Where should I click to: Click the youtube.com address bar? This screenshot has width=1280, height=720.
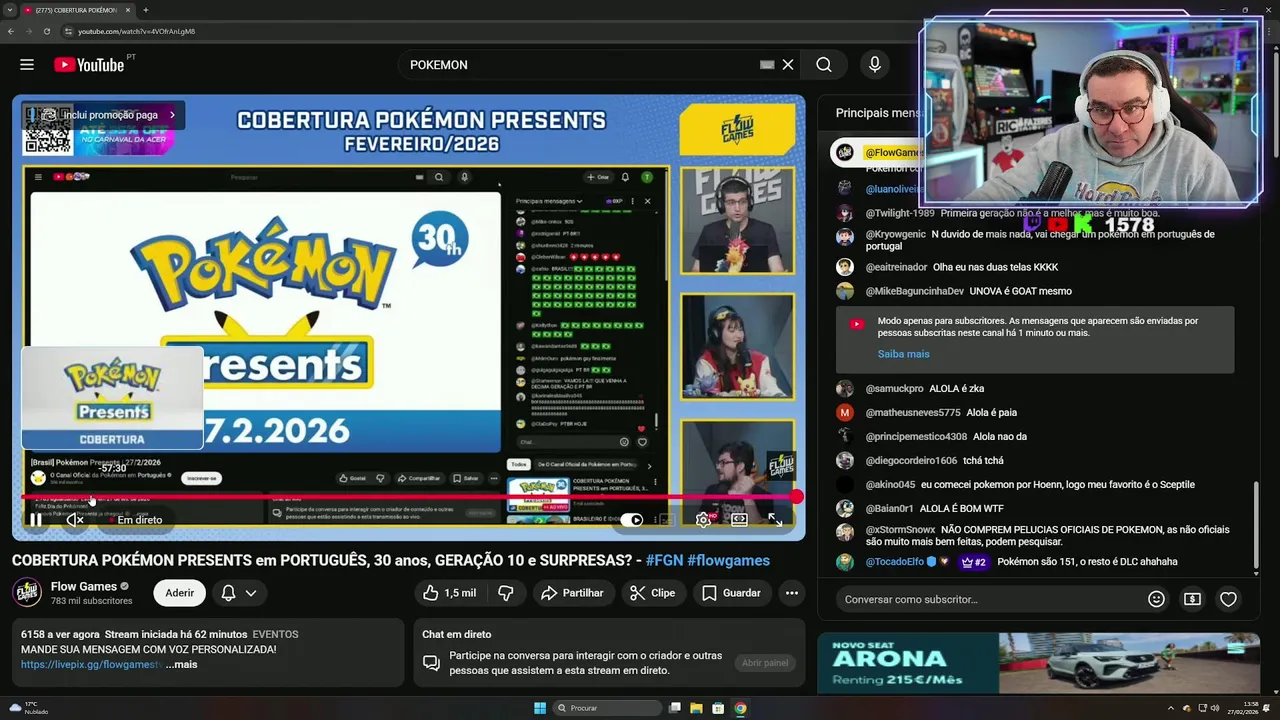[x=138, y=31]
